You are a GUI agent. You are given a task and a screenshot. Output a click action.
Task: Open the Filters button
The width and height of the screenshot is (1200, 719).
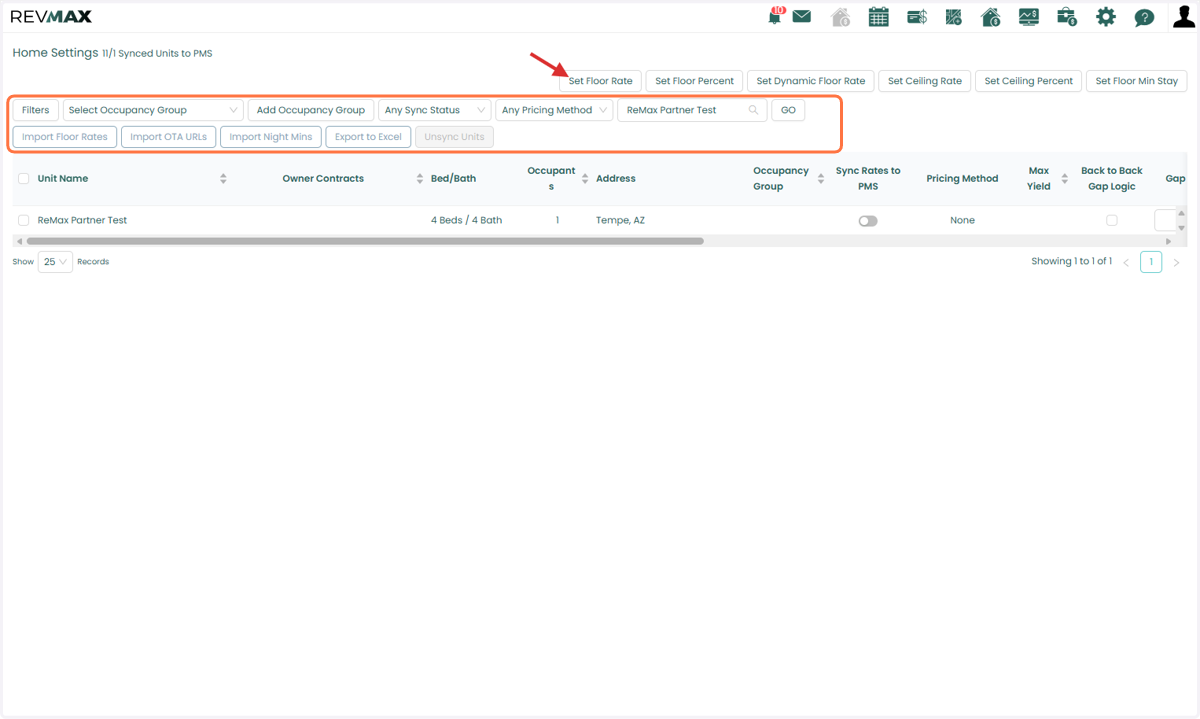coord(36,110)
